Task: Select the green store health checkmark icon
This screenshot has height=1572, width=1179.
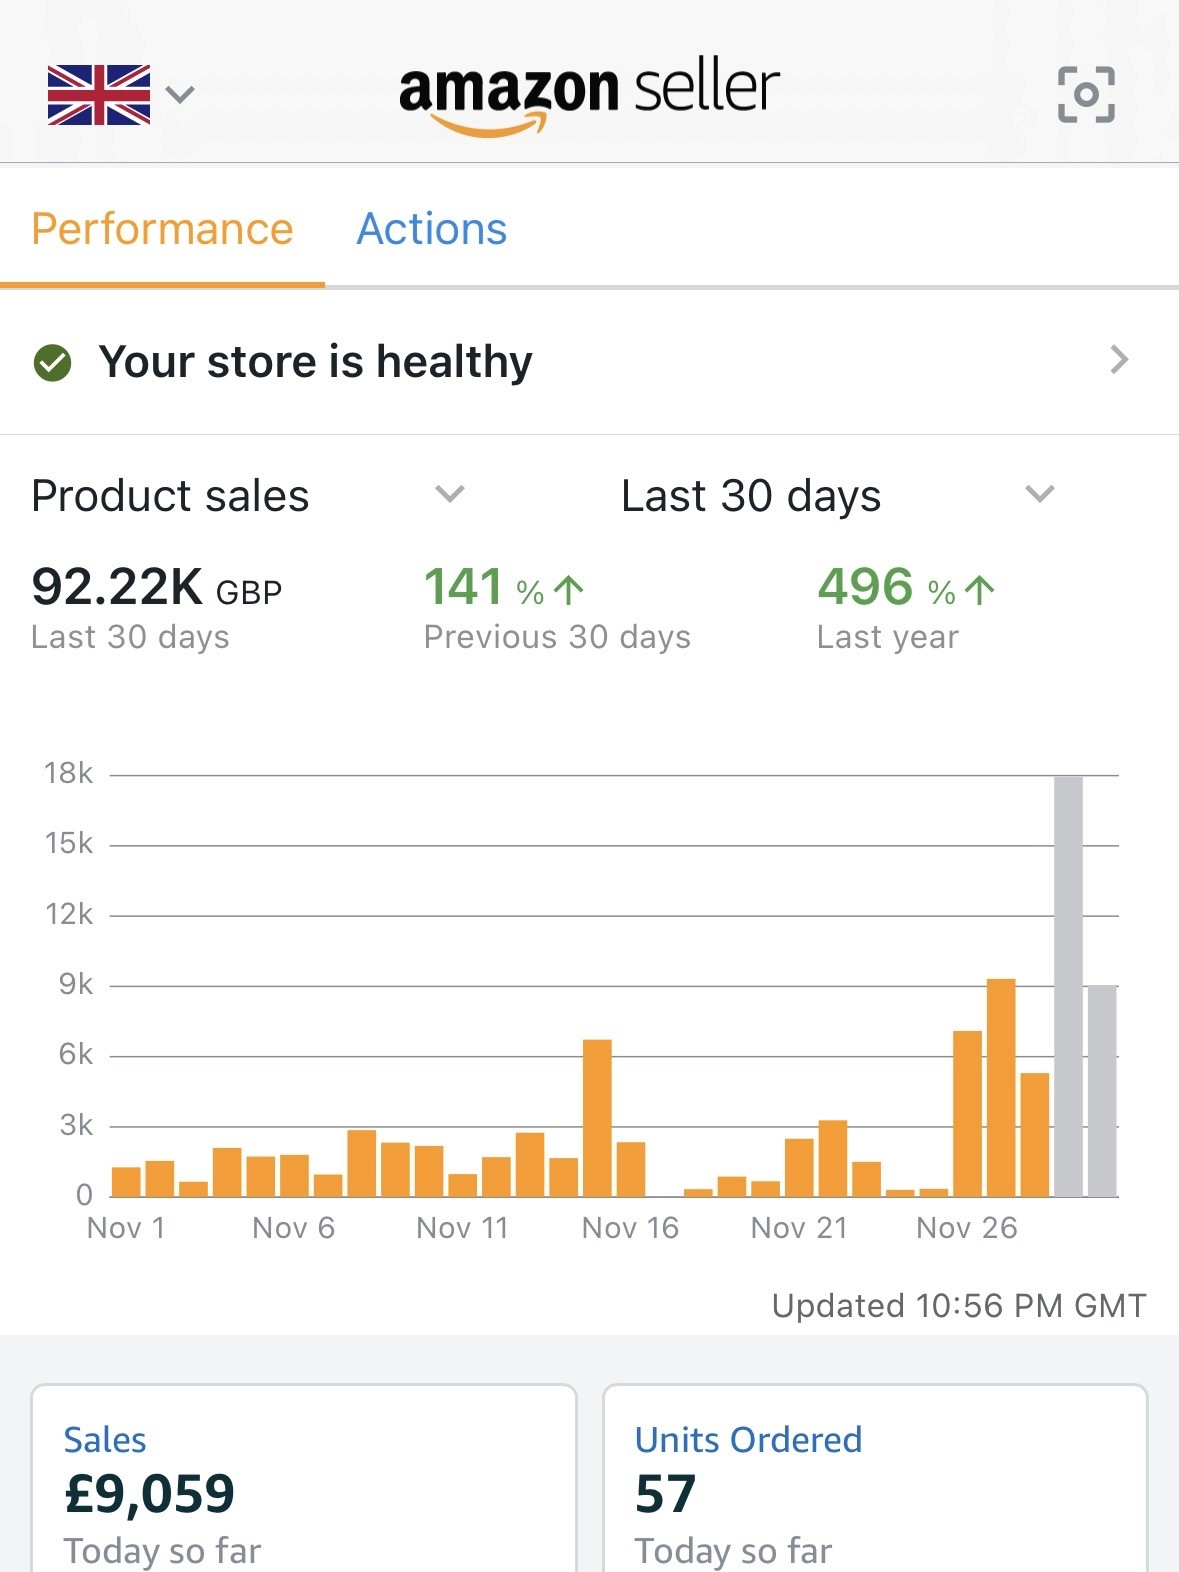Action: 53,362
